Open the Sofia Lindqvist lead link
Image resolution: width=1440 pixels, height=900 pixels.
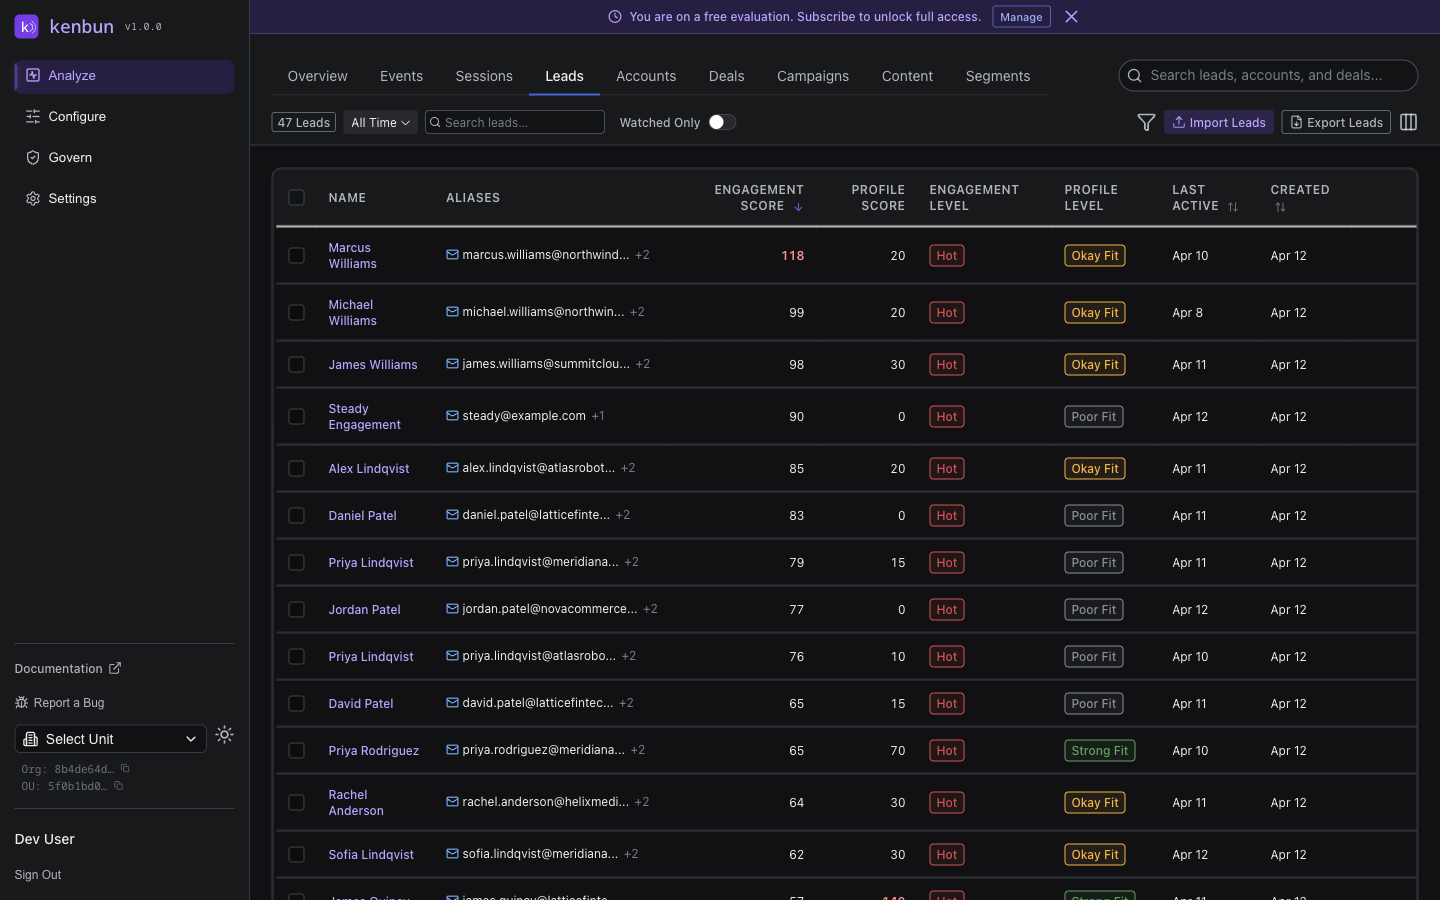click(371, 855)
